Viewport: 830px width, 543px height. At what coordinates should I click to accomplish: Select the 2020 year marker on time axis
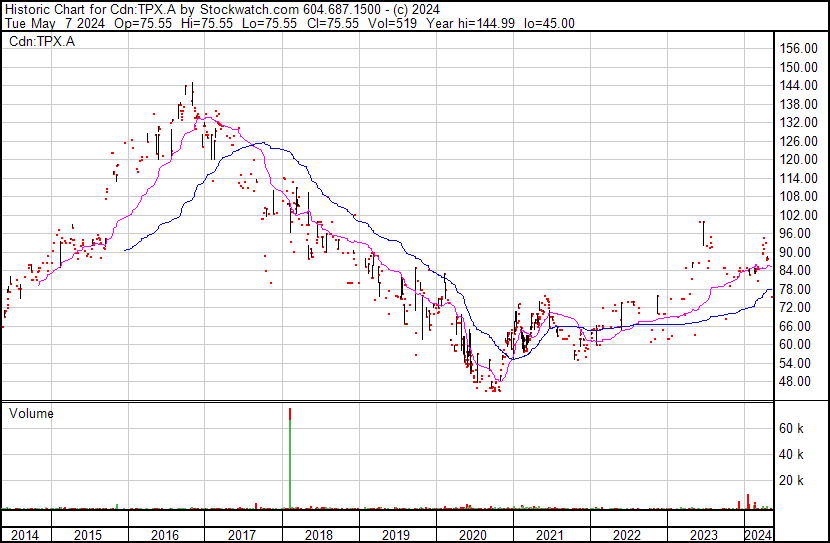tap(473, 535)
